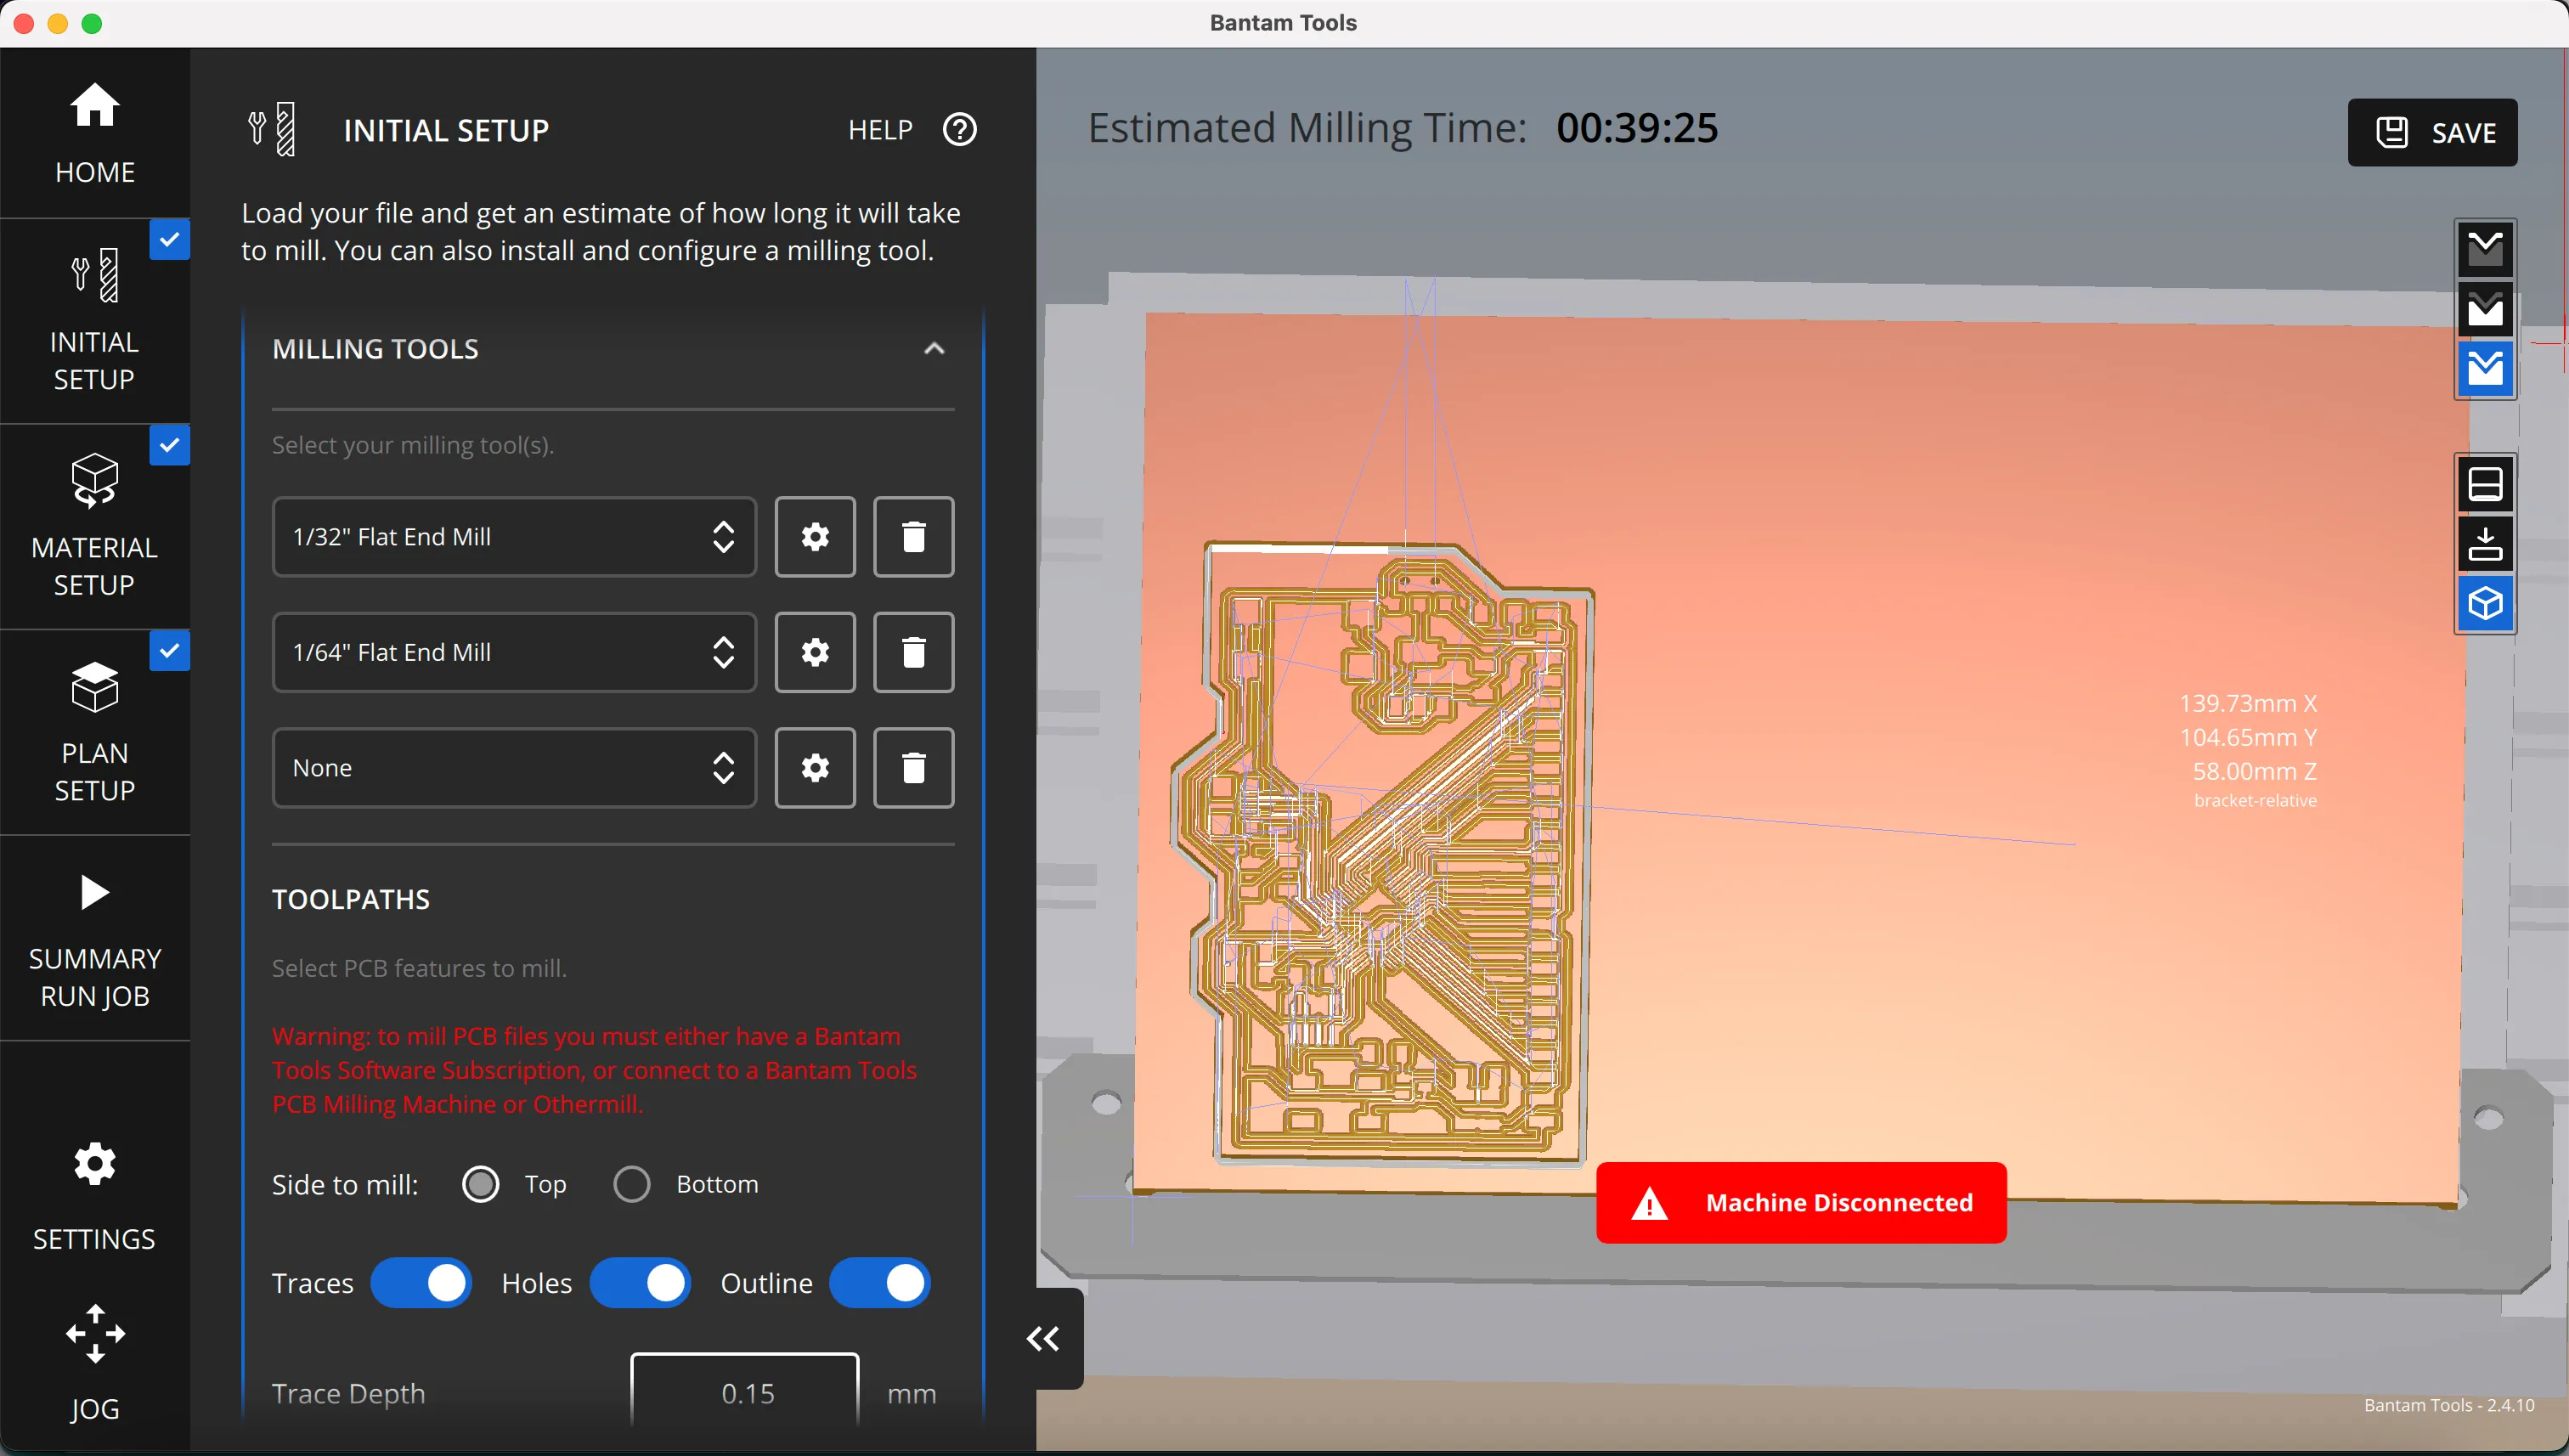Viewport: 2569px width, 1456px height.
Task: Click the 139.73mm X coordinate readout
Action: (2248, 703)
